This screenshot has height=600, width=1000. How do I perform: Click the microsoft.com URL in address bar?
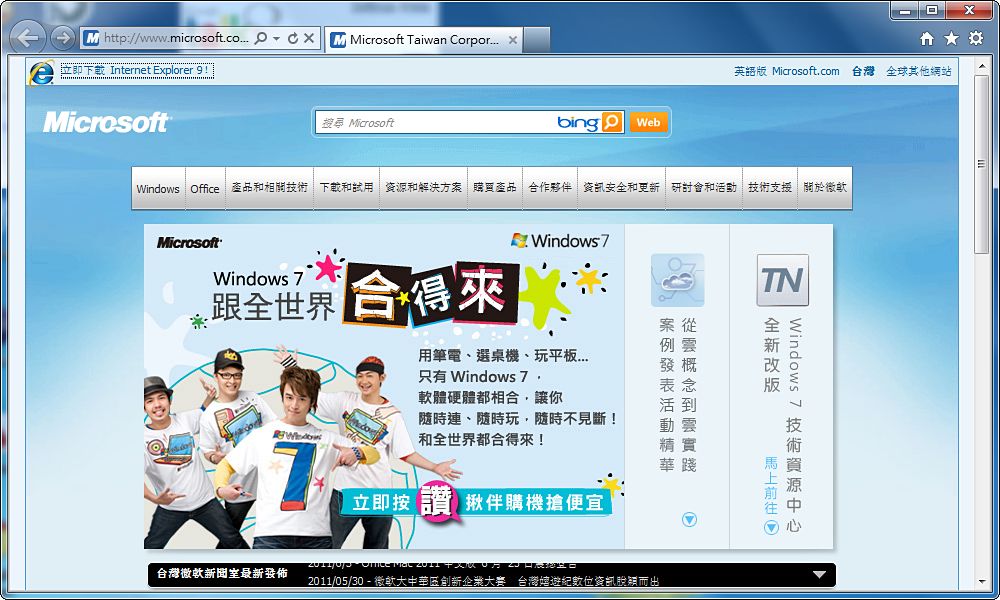(176, 38)
